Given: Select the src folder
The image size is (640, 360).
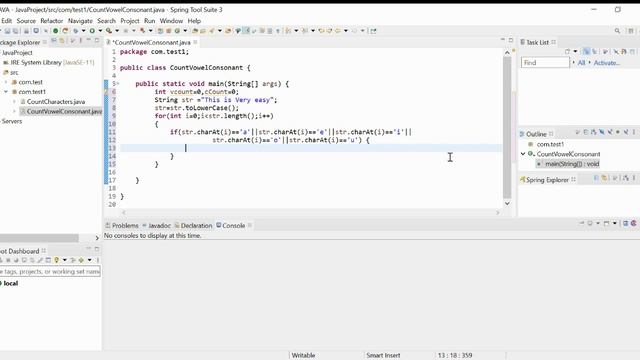Looking at the screenshot, I should [11, 72].
